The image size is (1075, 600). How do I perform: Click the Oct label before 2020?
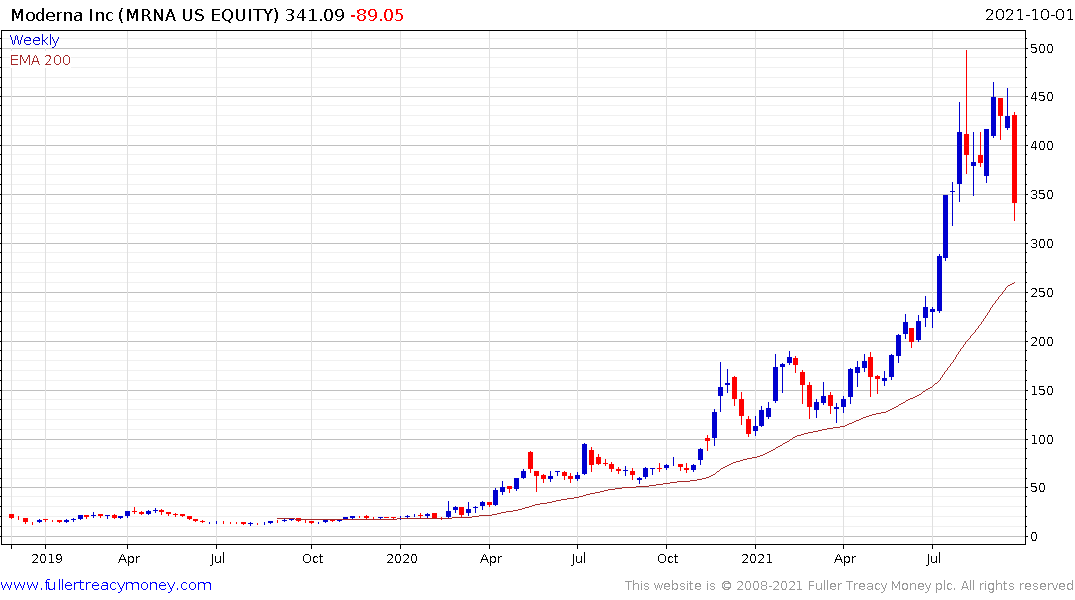(313, 558)
